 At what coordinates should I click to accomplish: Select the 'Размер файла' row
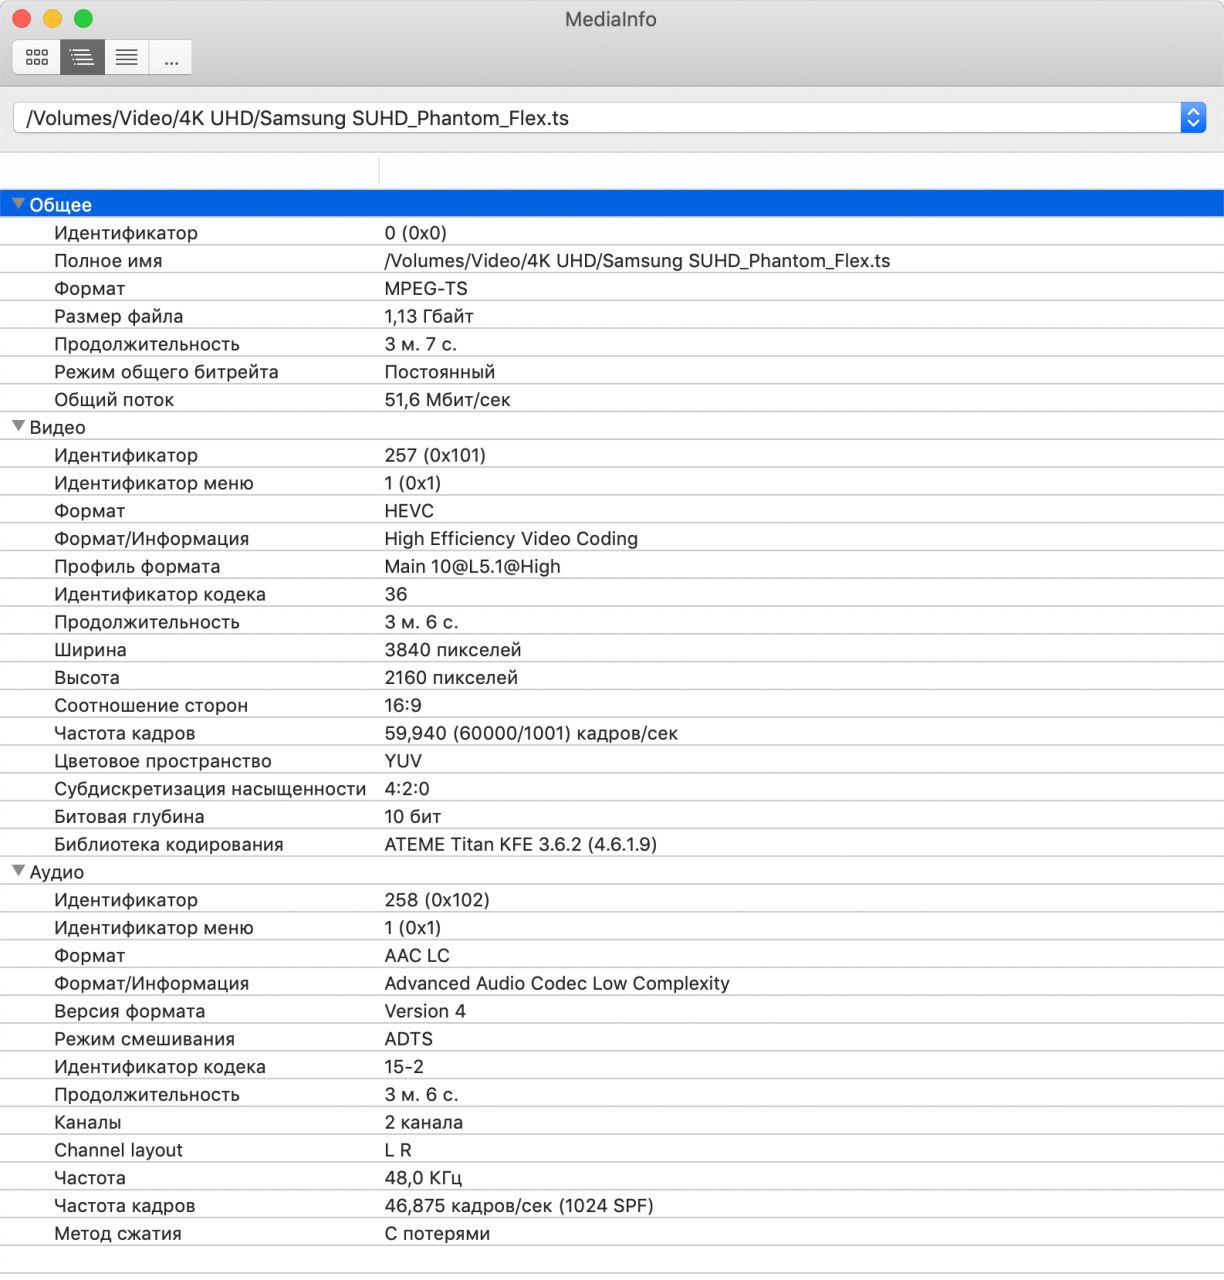coord(612,316)
